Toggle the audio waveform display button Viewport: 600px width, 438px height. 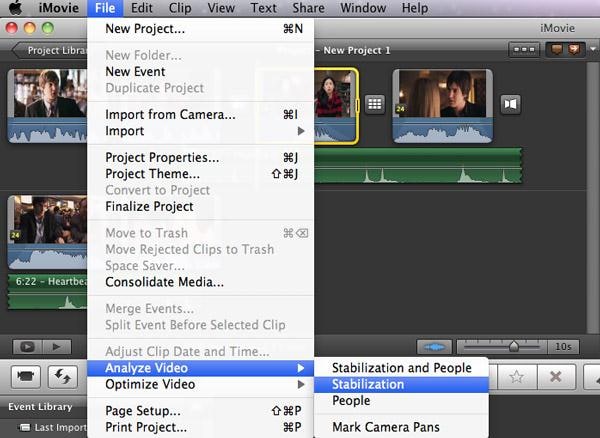click(x=434, y=346)
